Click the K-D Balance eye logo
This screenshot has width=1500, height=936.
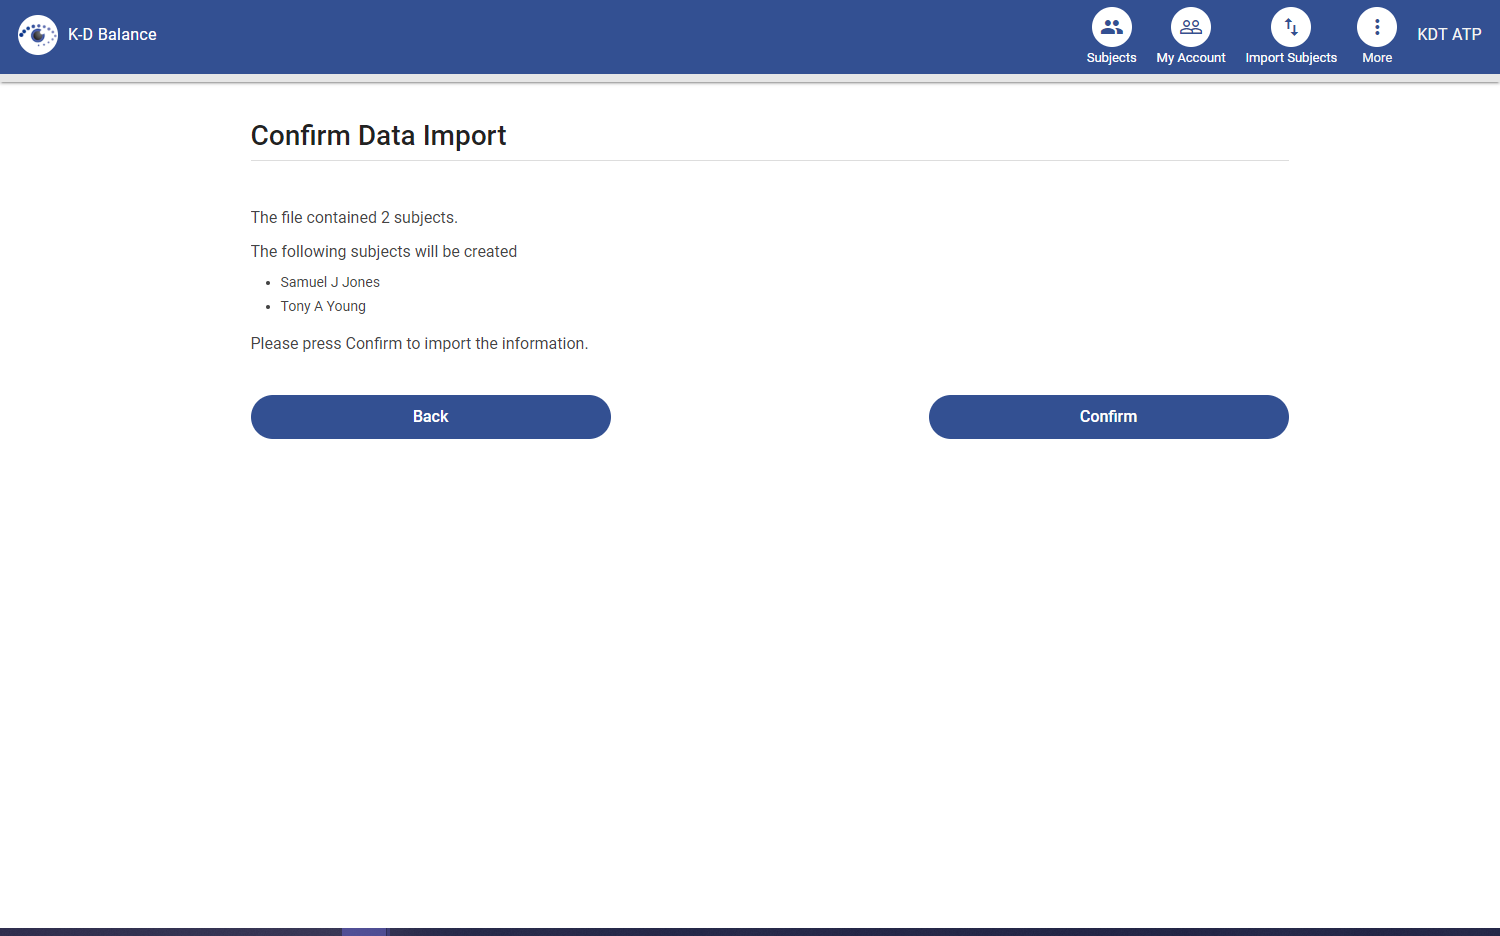(38, 34)
